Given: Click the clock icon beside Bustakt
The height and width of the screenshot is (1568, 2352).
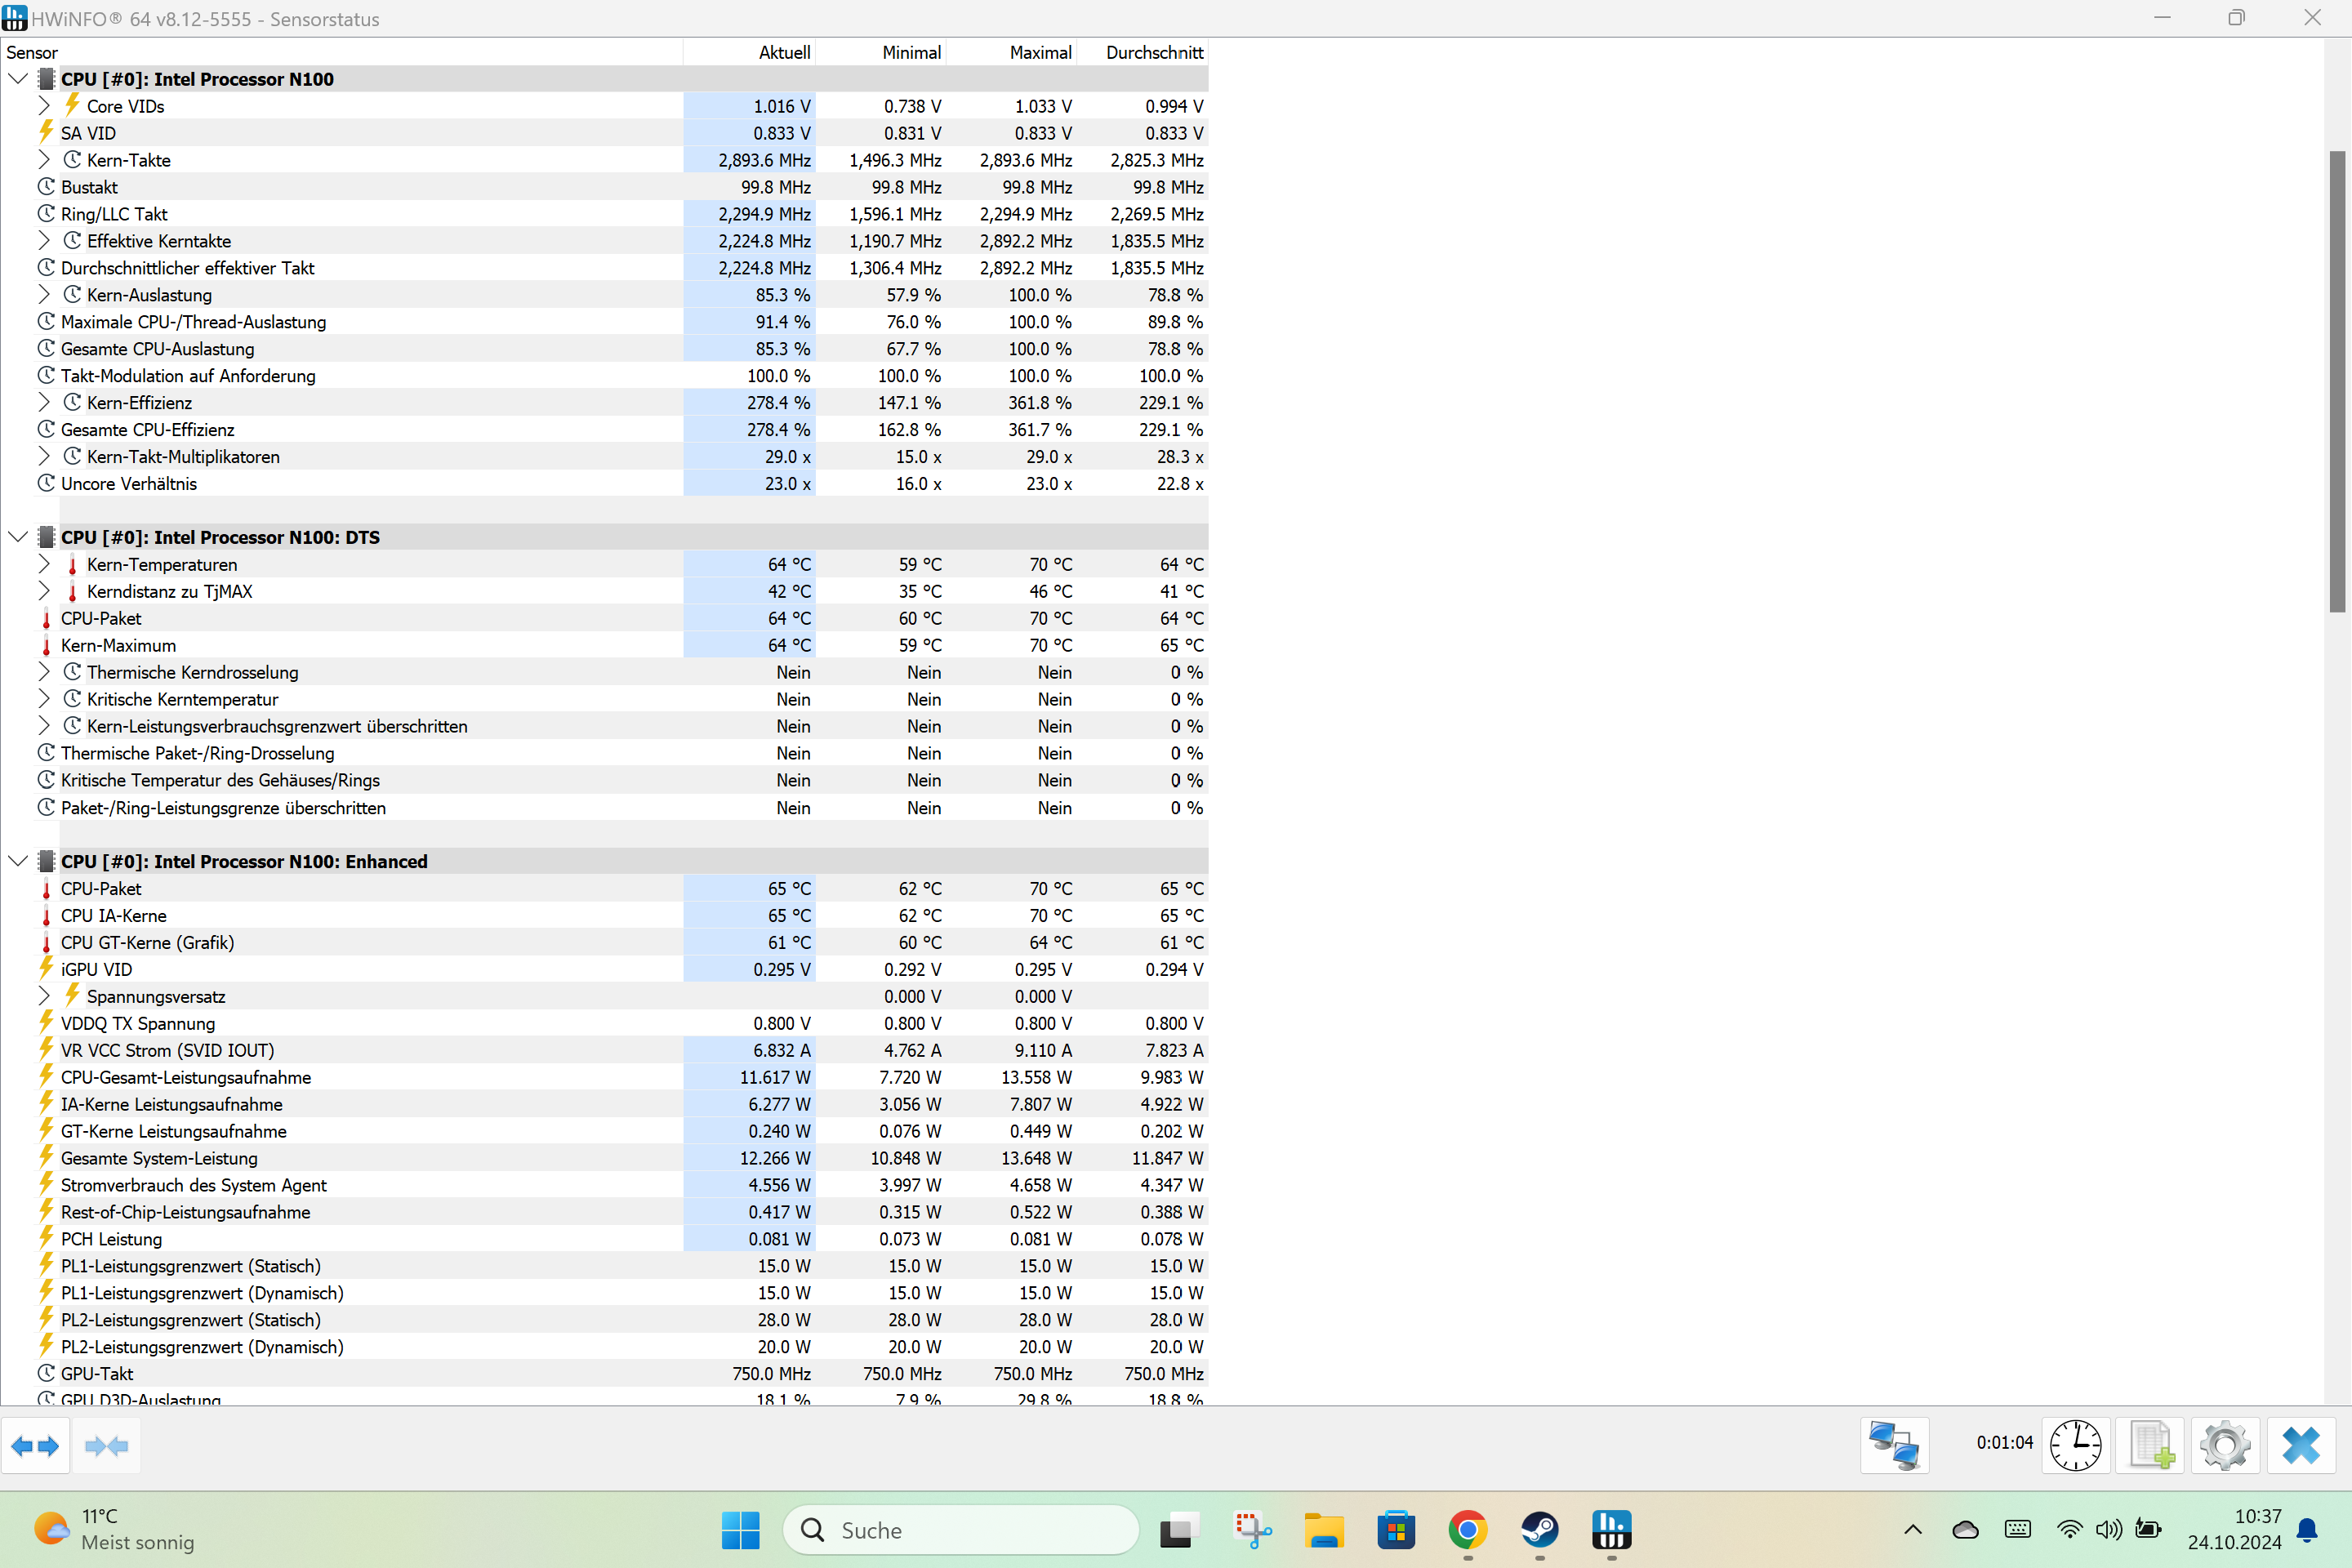Looking at the screenshot, I should tap(46, 186).
